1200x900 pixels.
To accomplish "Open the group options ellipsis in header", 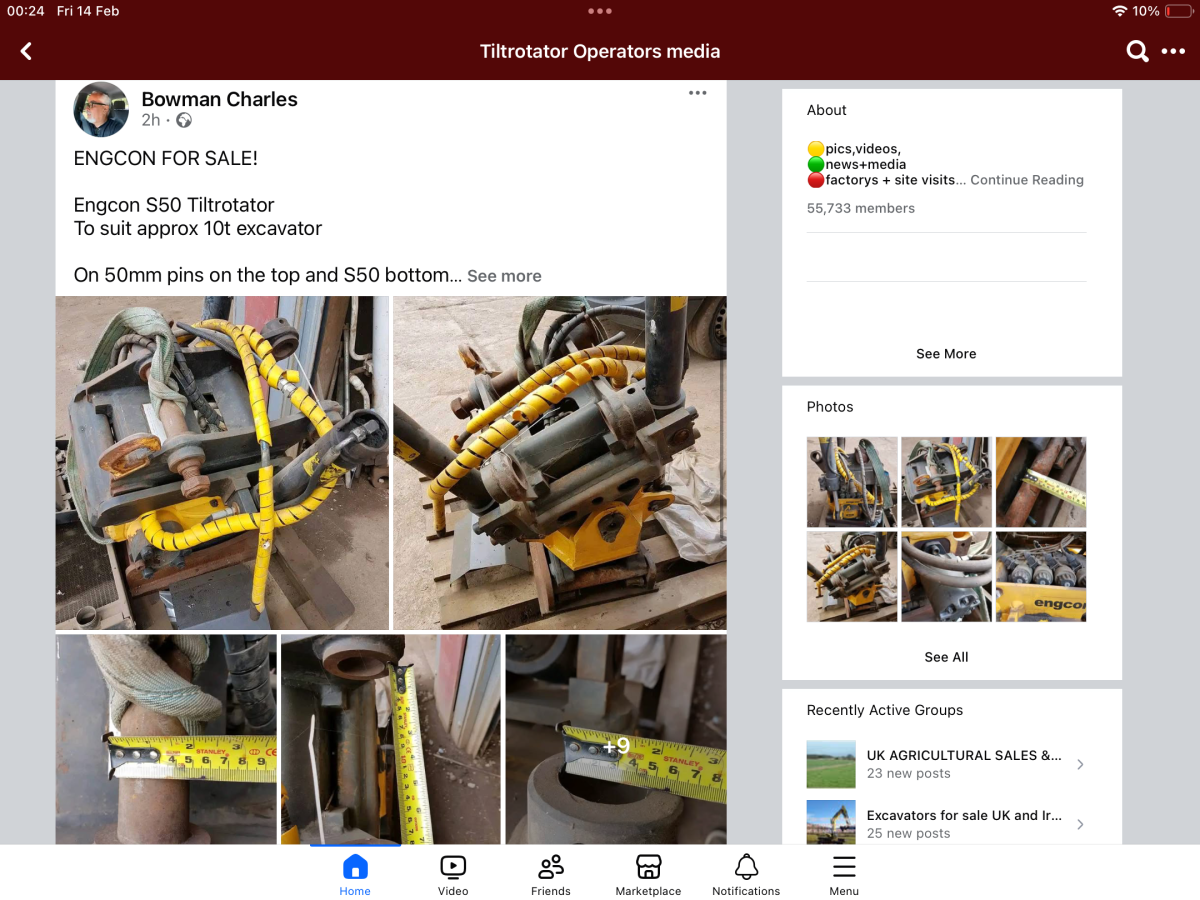I will click(1173, 51).
